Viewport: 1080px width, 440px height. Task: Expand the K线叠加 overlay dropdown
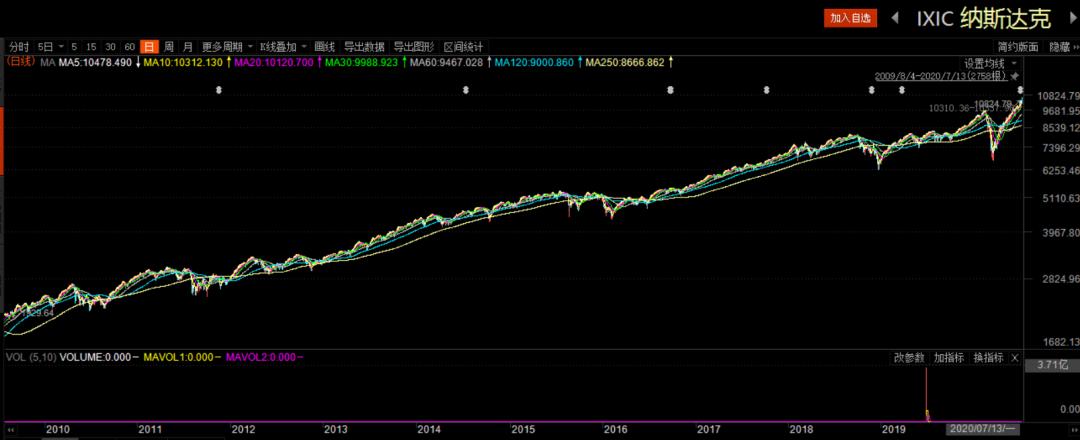[x=283, y=47]
